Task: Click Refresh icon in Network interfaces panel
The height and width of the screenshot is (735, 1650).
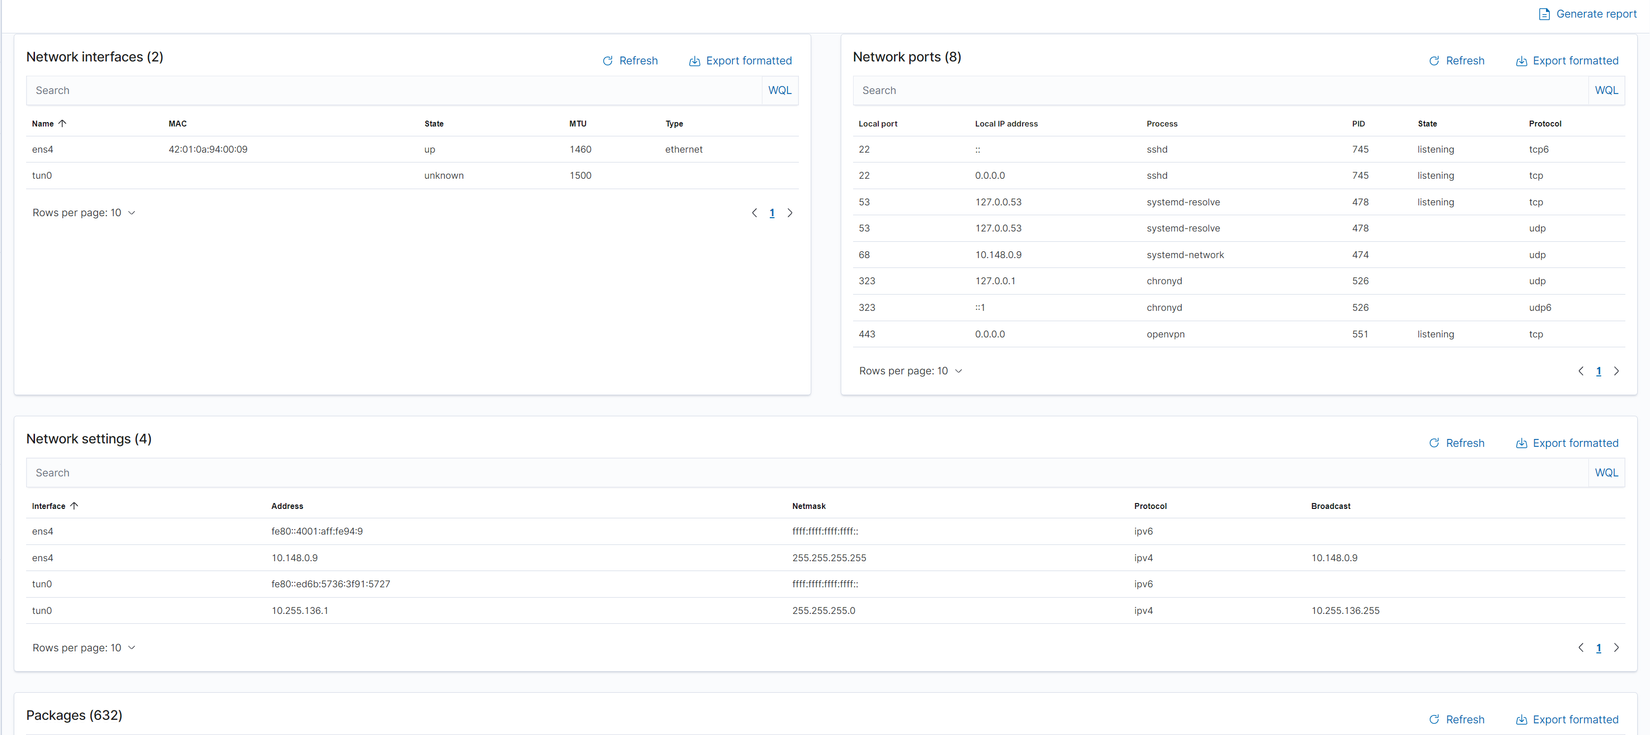Action: [607, 61]
